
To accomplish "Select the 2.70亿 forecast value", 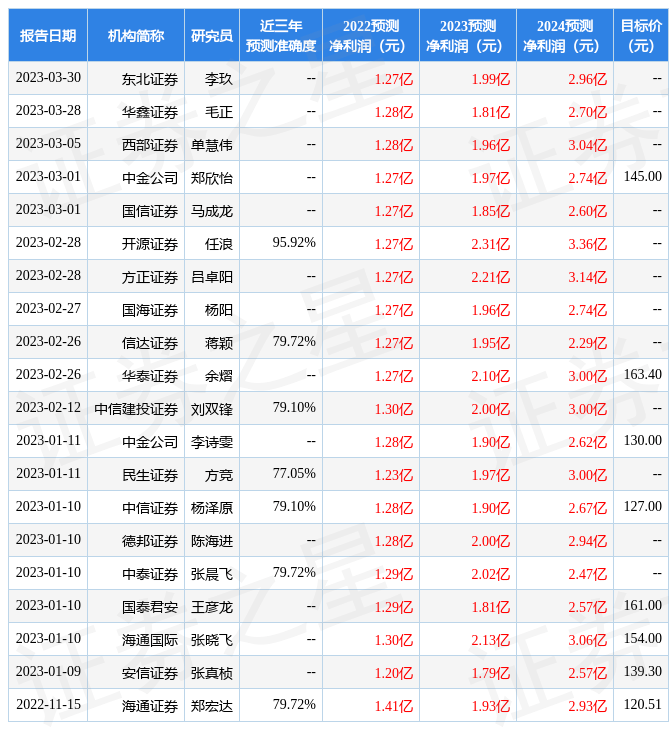I will pyautogui.click(x=588, y=112).
